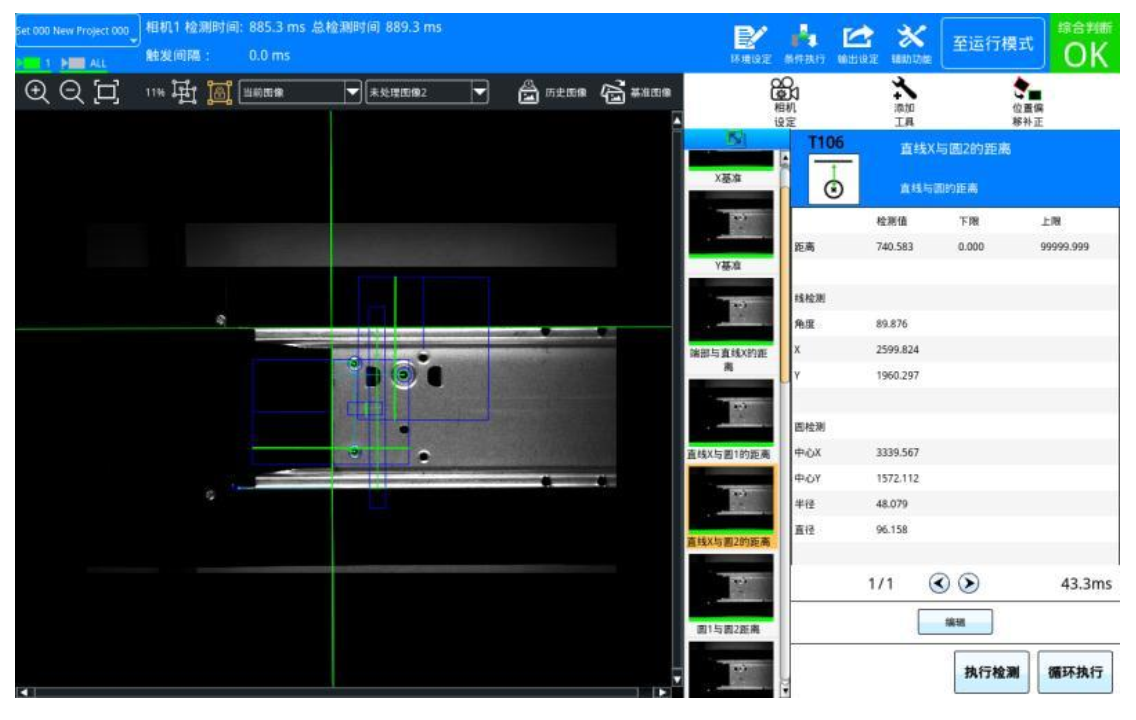1136x720 pixels.
Task: Click the 执行检测 button
Action: point(991,673)
